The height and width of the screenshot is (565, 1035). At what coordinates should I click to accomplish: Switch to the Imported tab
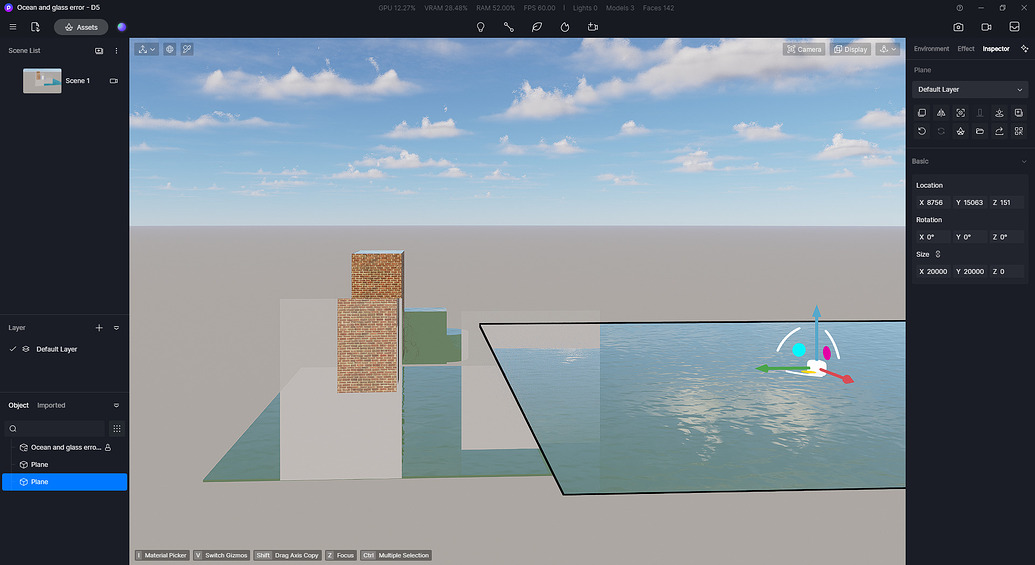51,405
